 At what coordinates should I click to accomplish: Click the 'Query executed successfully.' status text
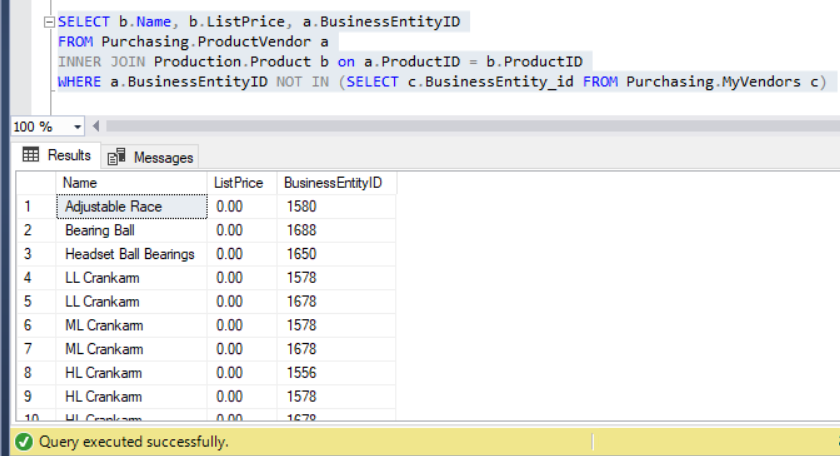pos(133,442)
